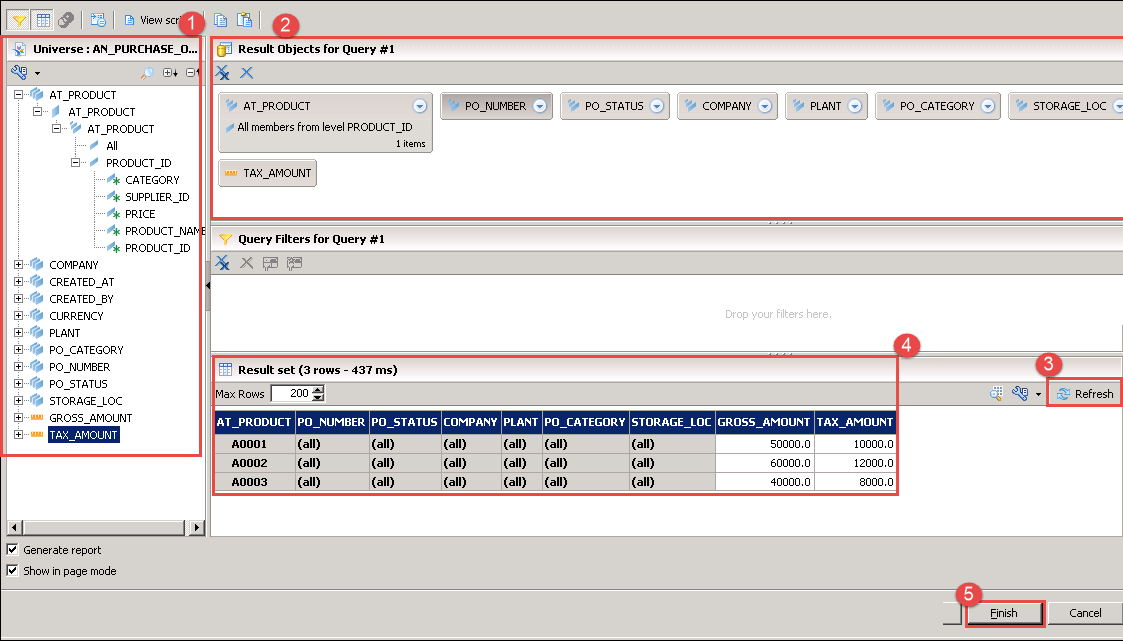Open the COMPANY result object dropdown arrow
Image resolution: width=1123 pixels, height=641 pixels.
point(765,106)
